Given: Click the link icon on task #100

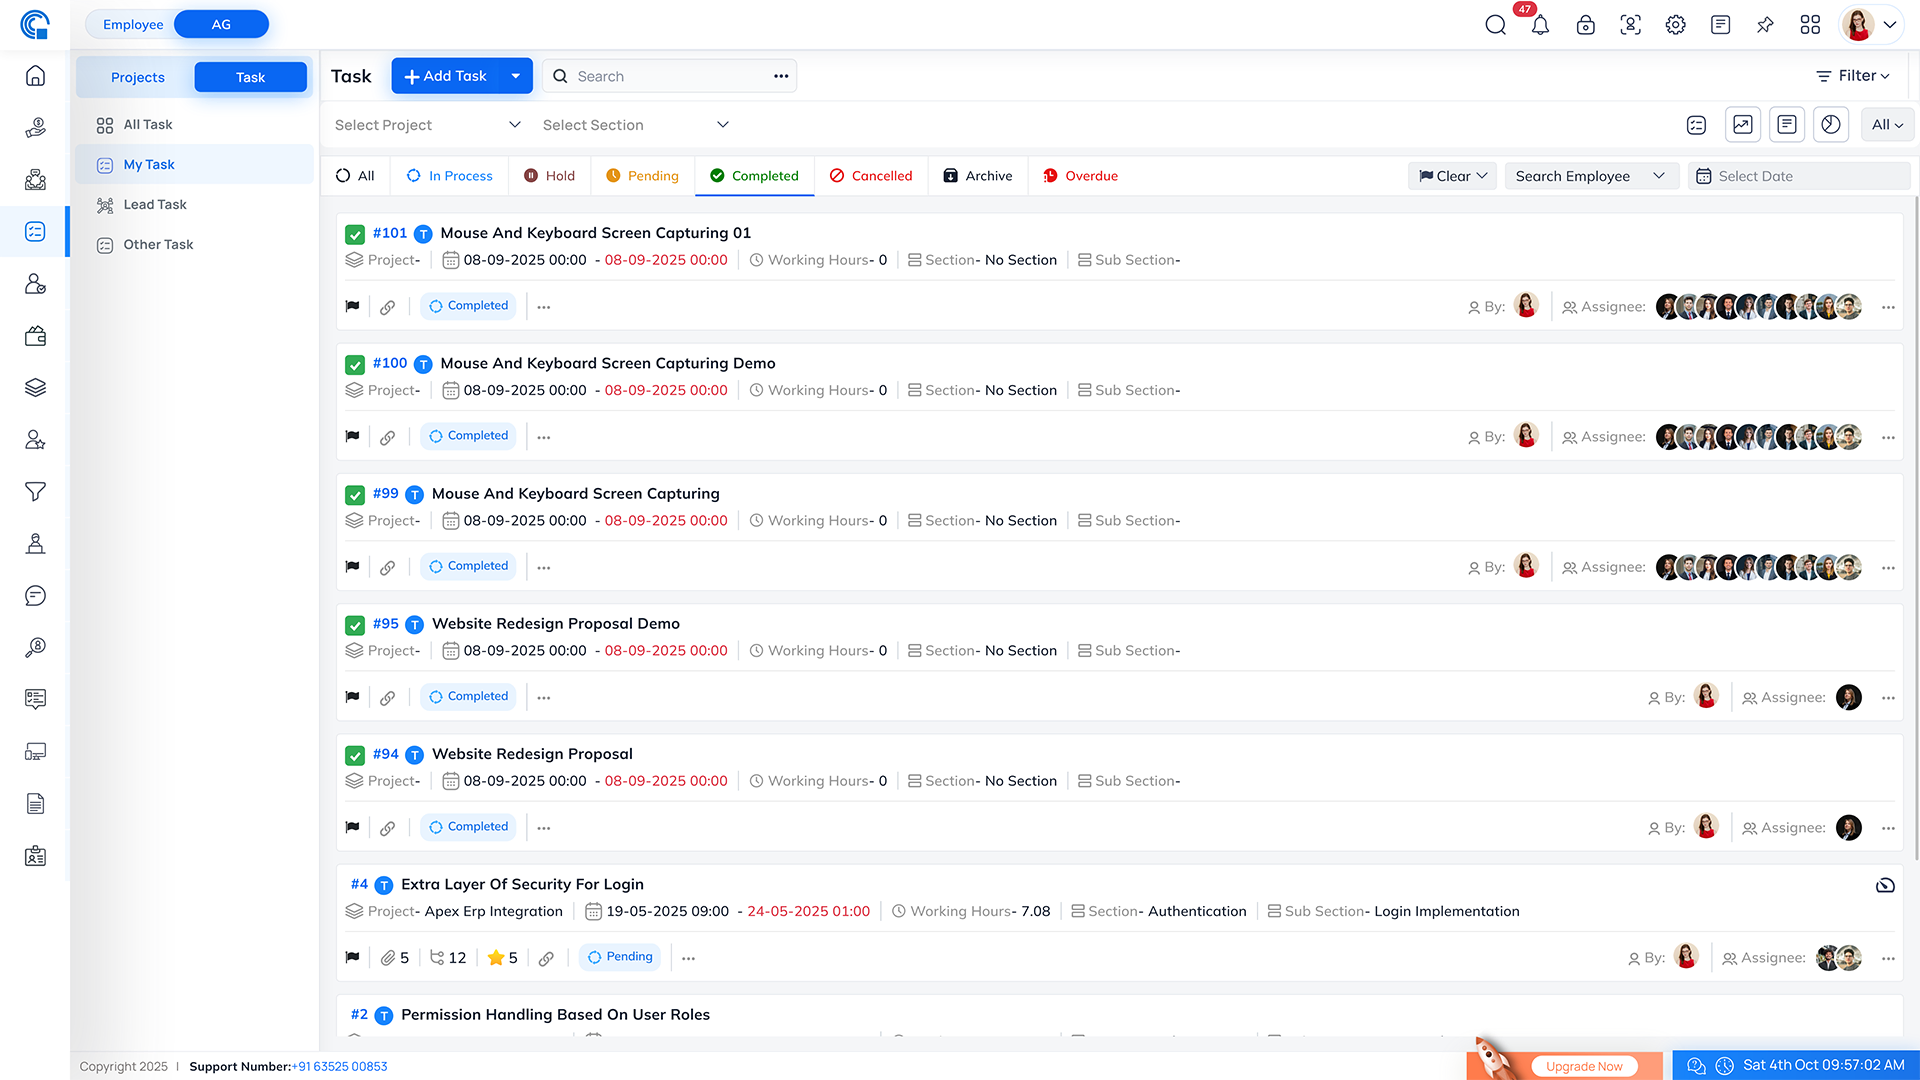Looking at the screenshot, I should click(x=387, y=437).
